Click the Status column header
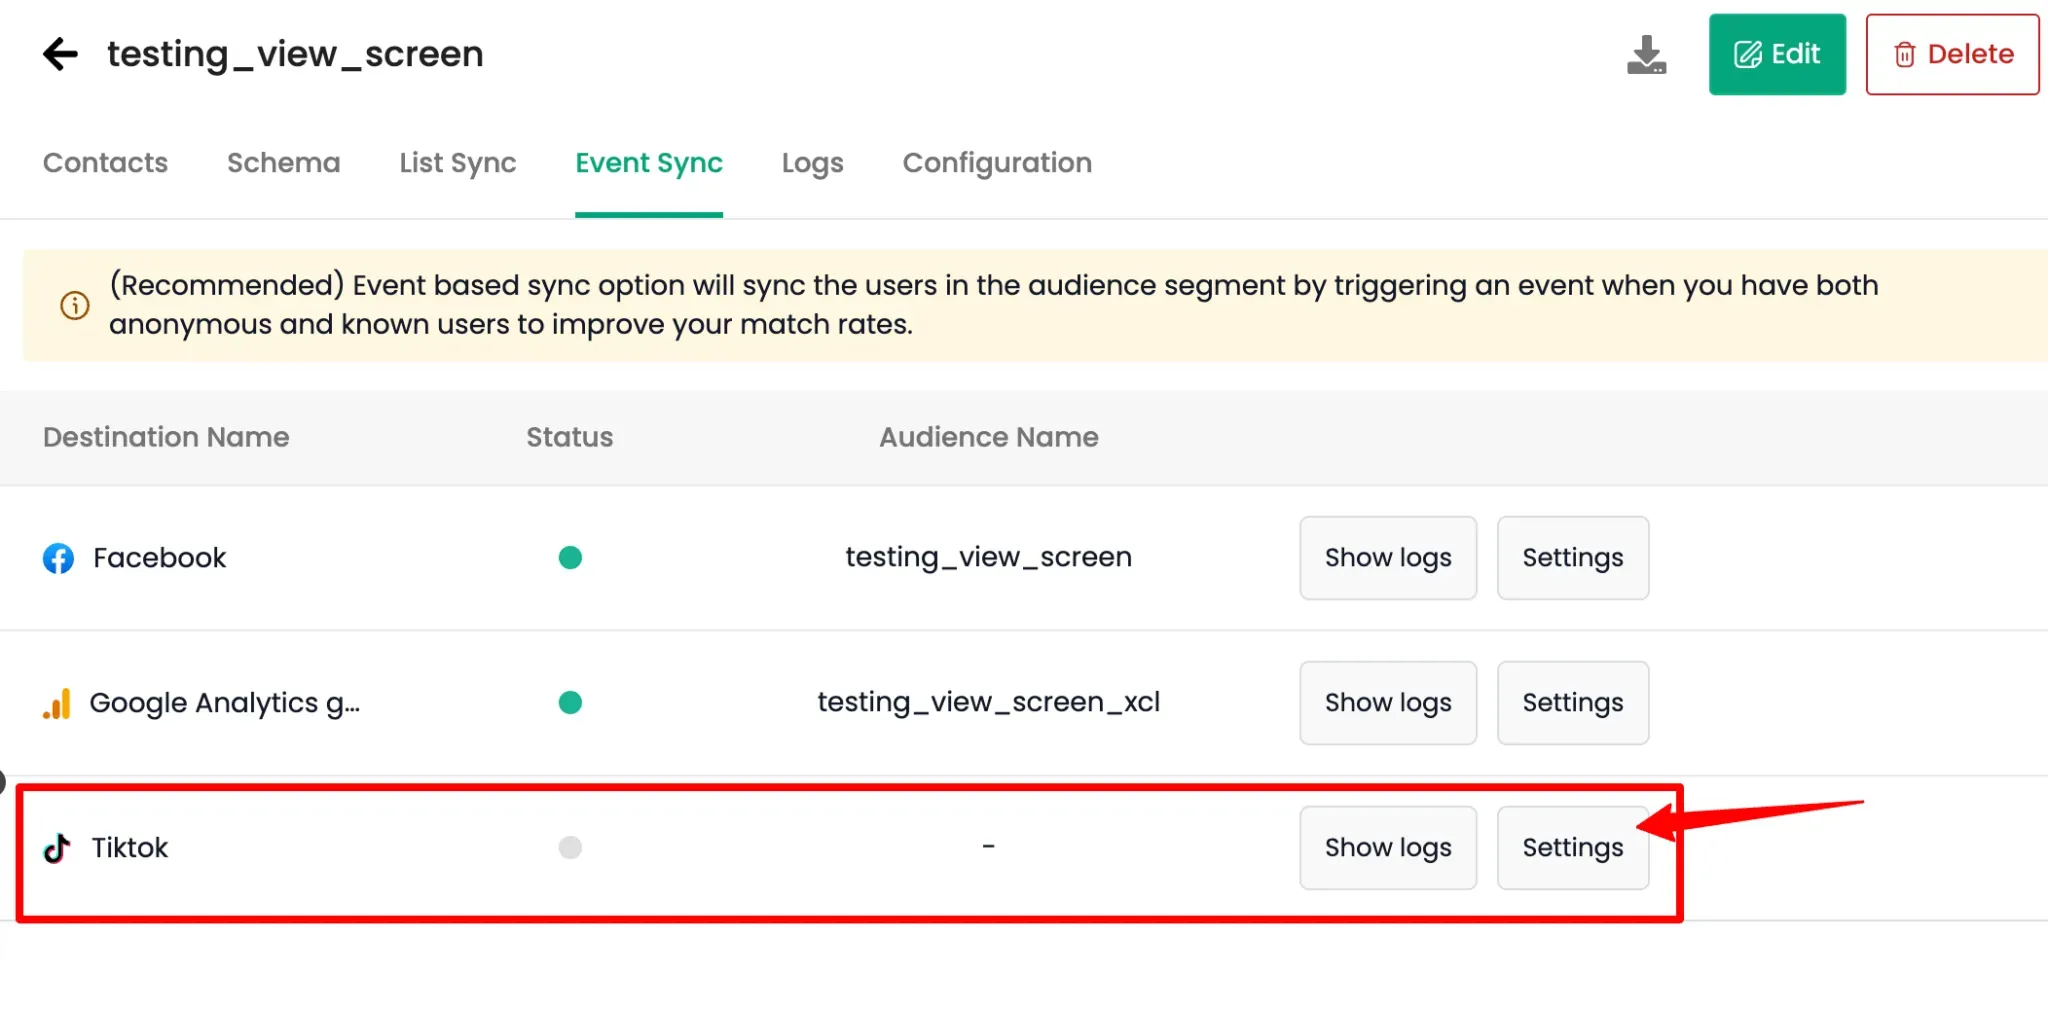The image size is (2048, 1010). [570, 437]
